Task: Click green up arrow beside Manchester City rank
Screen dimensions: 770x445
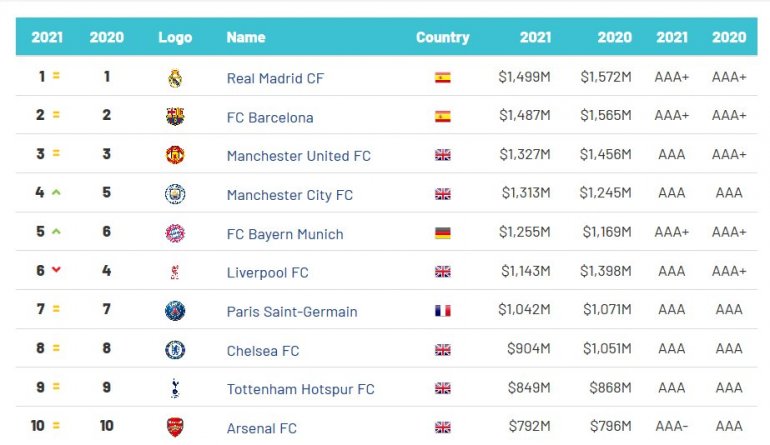Action: click(x=56, y=192)
